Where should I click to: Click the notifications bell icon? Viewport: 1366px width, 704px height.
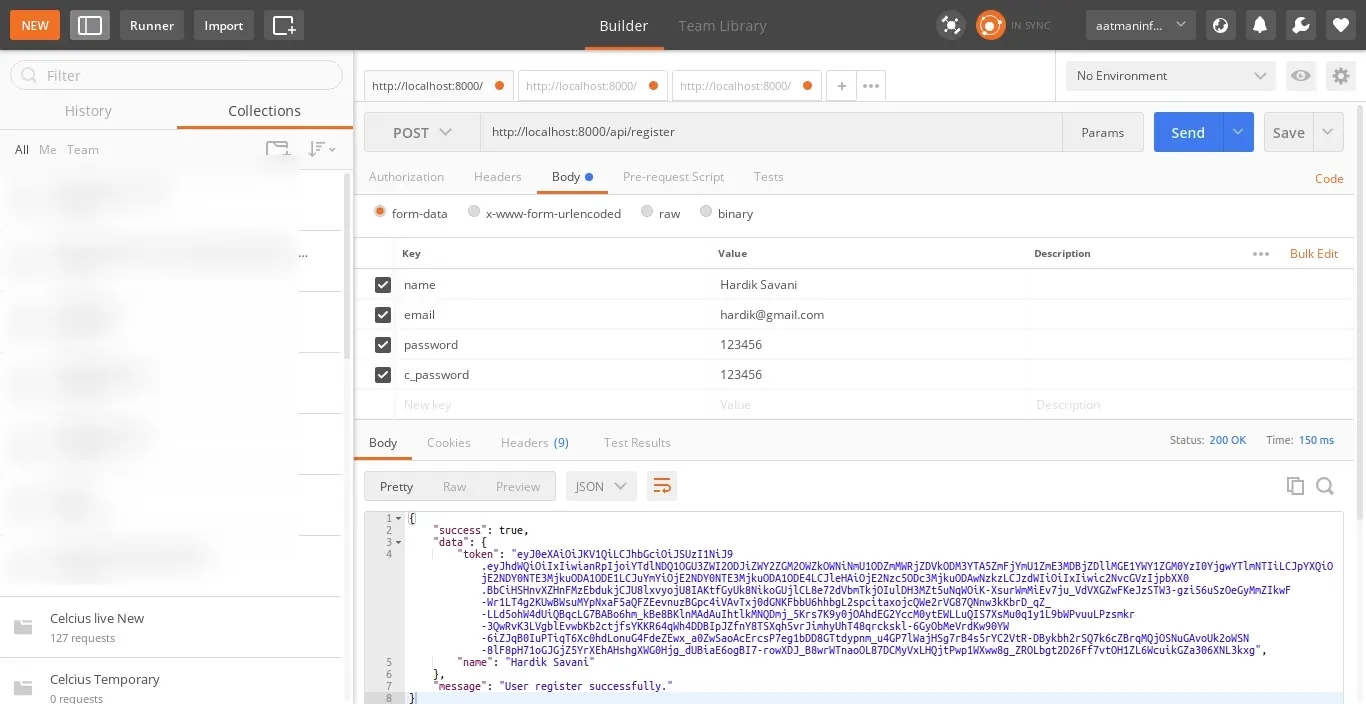[x=1261, y=25]
